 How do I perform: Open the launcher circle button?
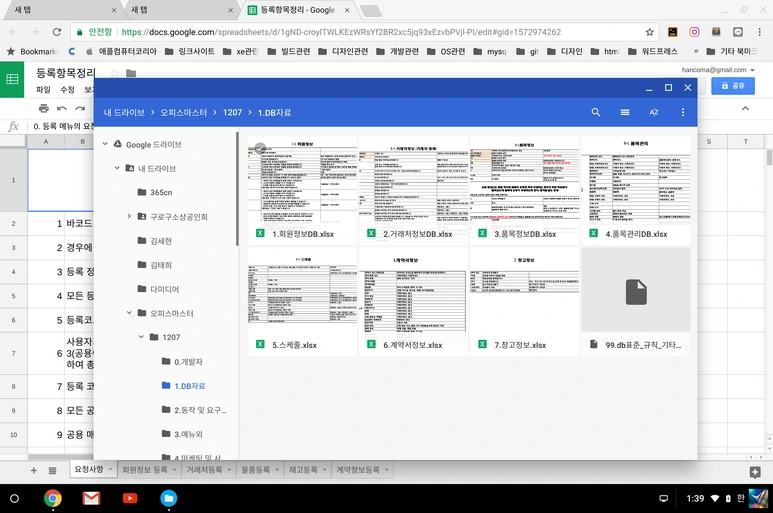click(x=14, y=498)
